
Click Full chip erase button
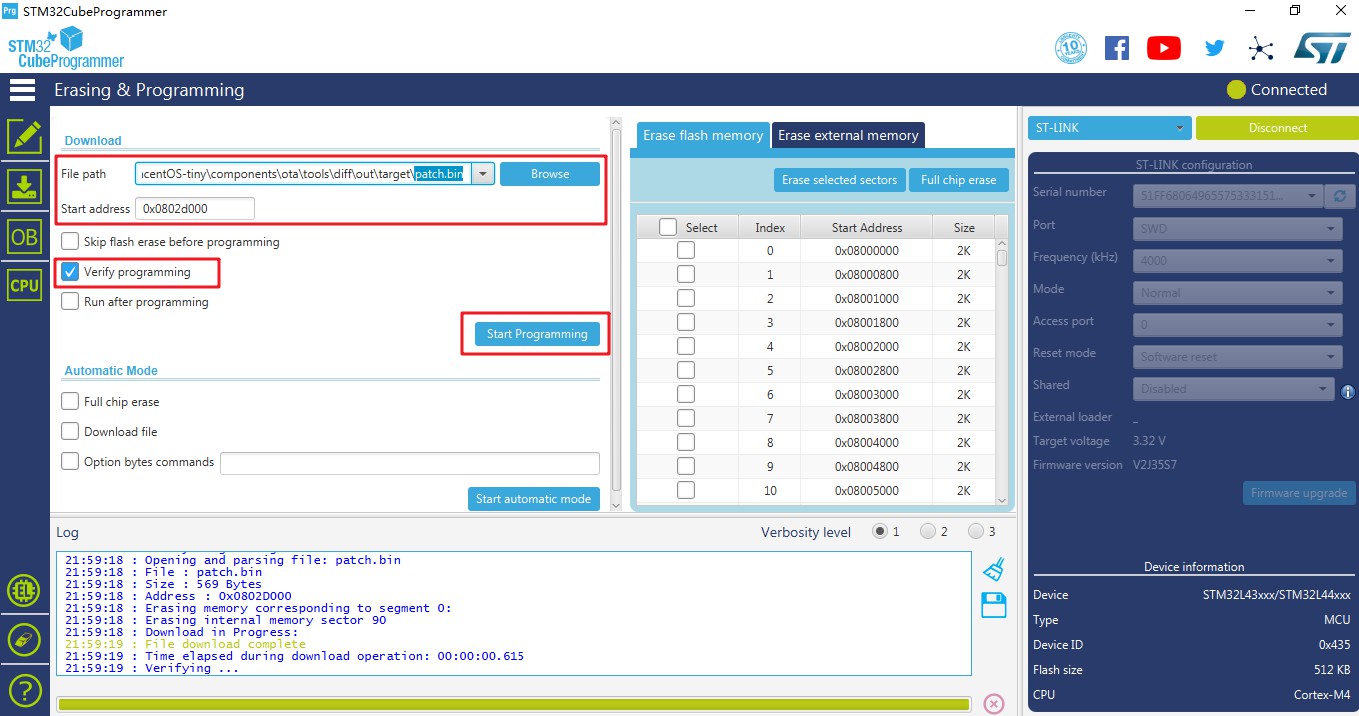click(x=958, y=180)
